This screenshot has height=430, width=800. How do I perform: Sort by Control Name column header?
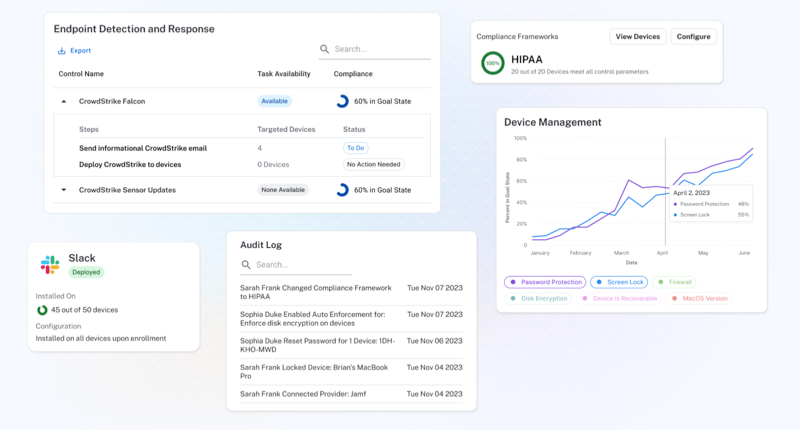click(81, 74)
